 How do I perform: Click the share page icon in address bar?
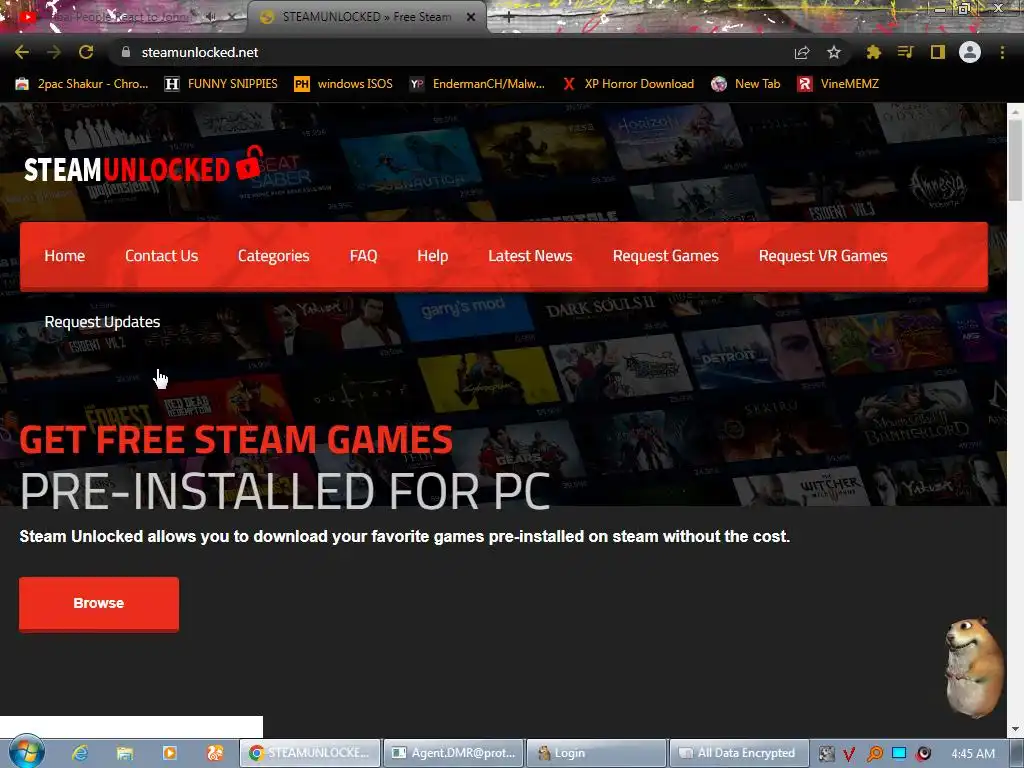(802, 52)
